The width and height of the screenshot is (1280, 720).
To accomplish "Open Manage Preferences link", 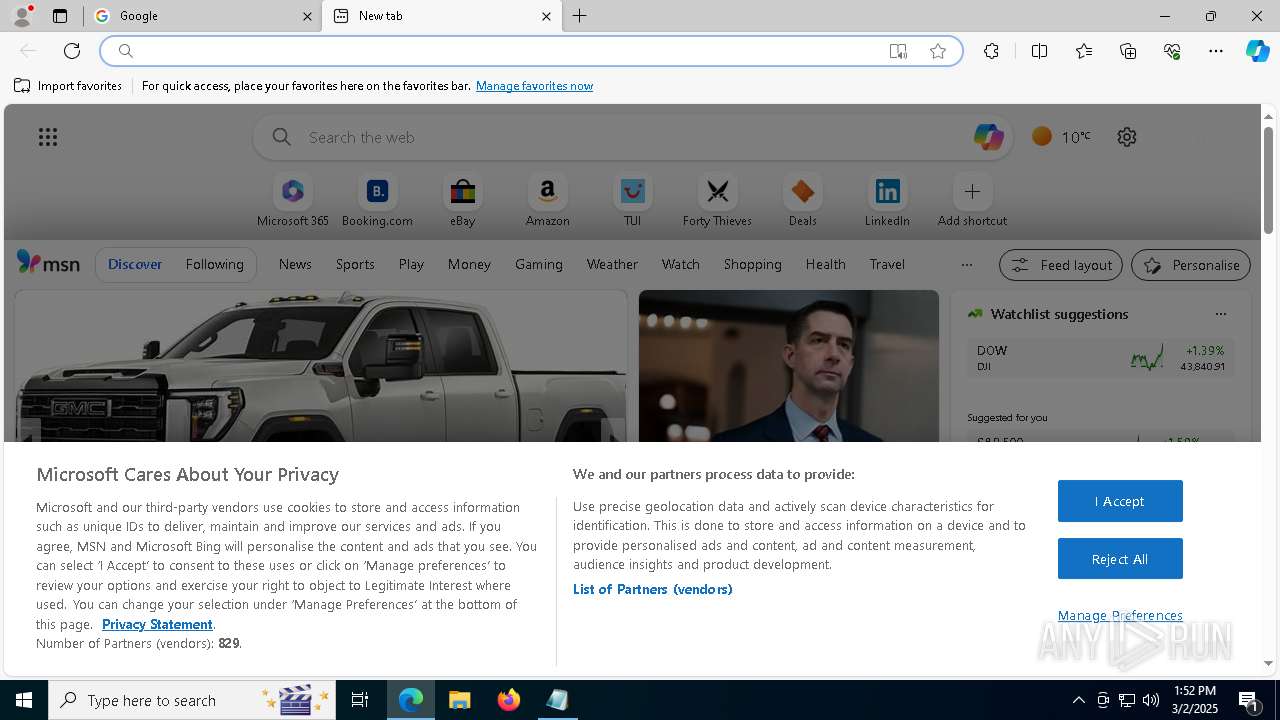I will point(1120,615).
